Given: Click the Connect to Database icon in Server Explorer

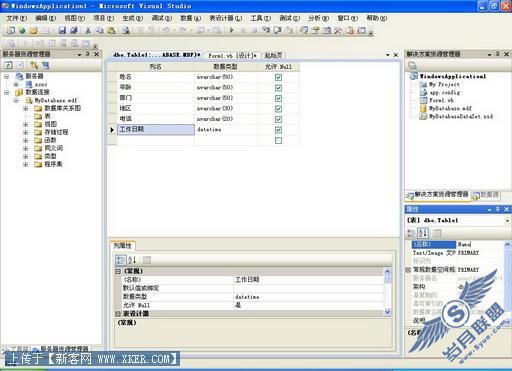Looking at the screenshot, I should click(34, 65).
